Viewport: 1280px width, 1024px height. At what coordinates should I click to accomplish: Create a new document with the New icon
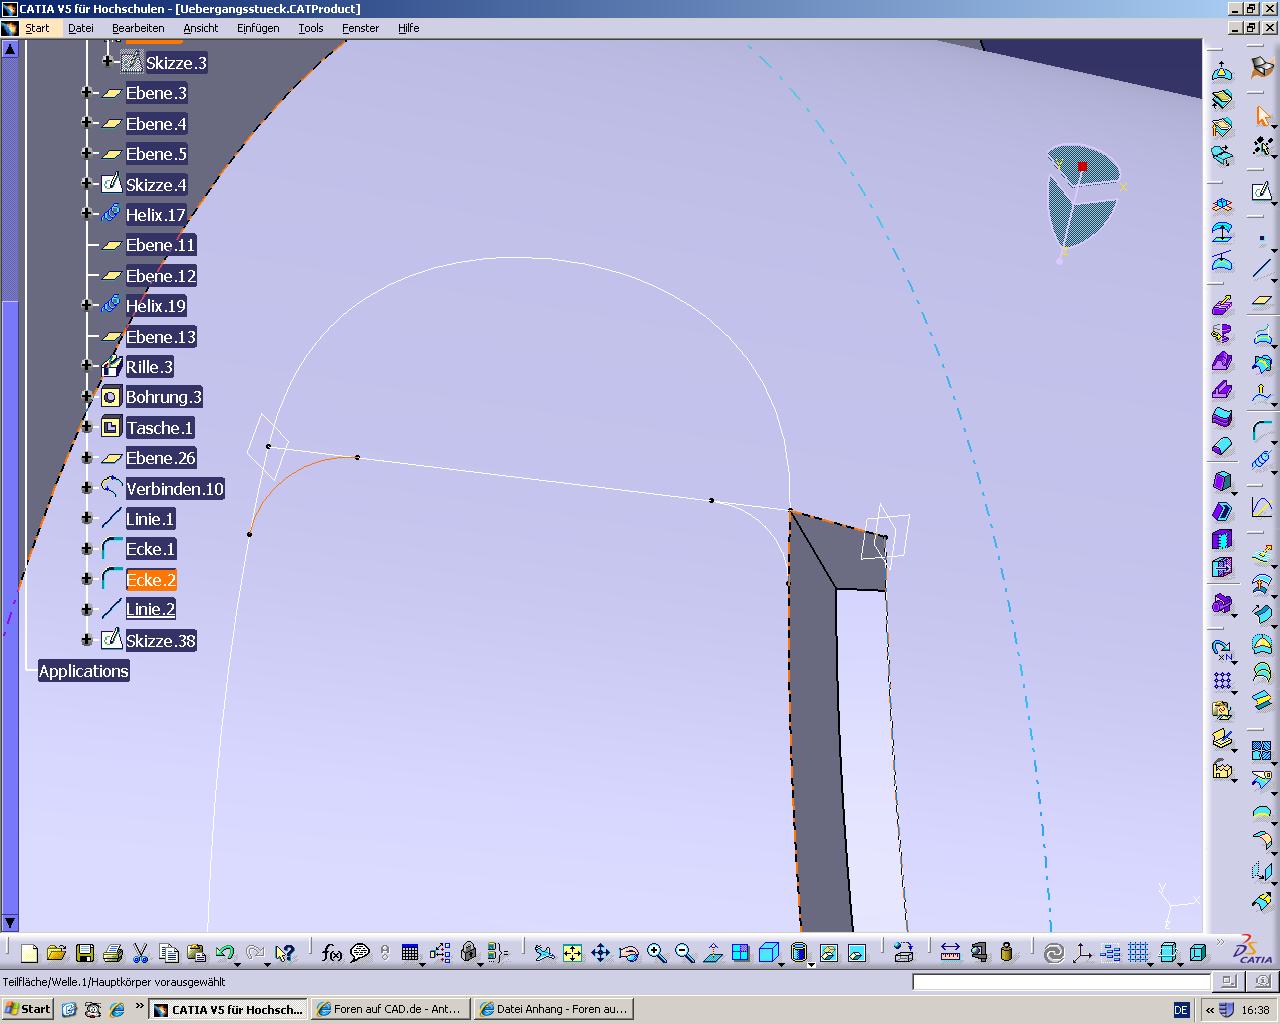pyautogui.click(x=29, y=953)
